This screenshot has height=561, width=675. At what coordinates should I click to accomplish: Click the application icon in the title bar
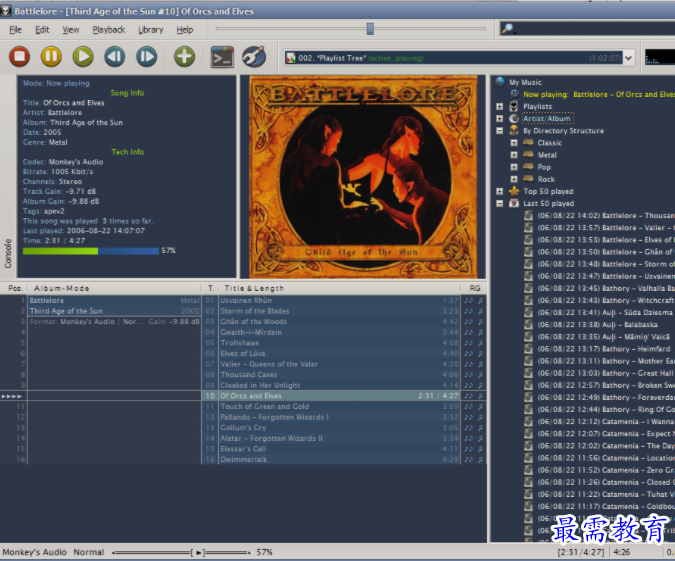click(6, 11)
